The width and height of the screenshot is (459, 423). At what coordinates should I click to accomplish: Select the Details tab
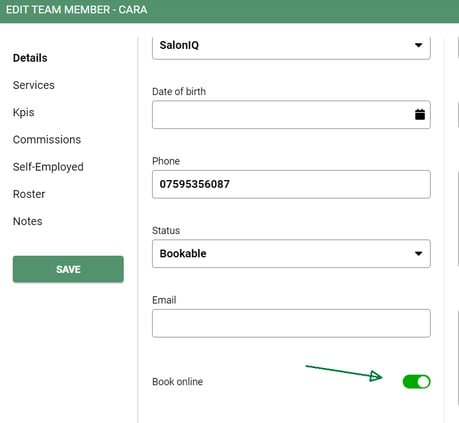(30, 58)
